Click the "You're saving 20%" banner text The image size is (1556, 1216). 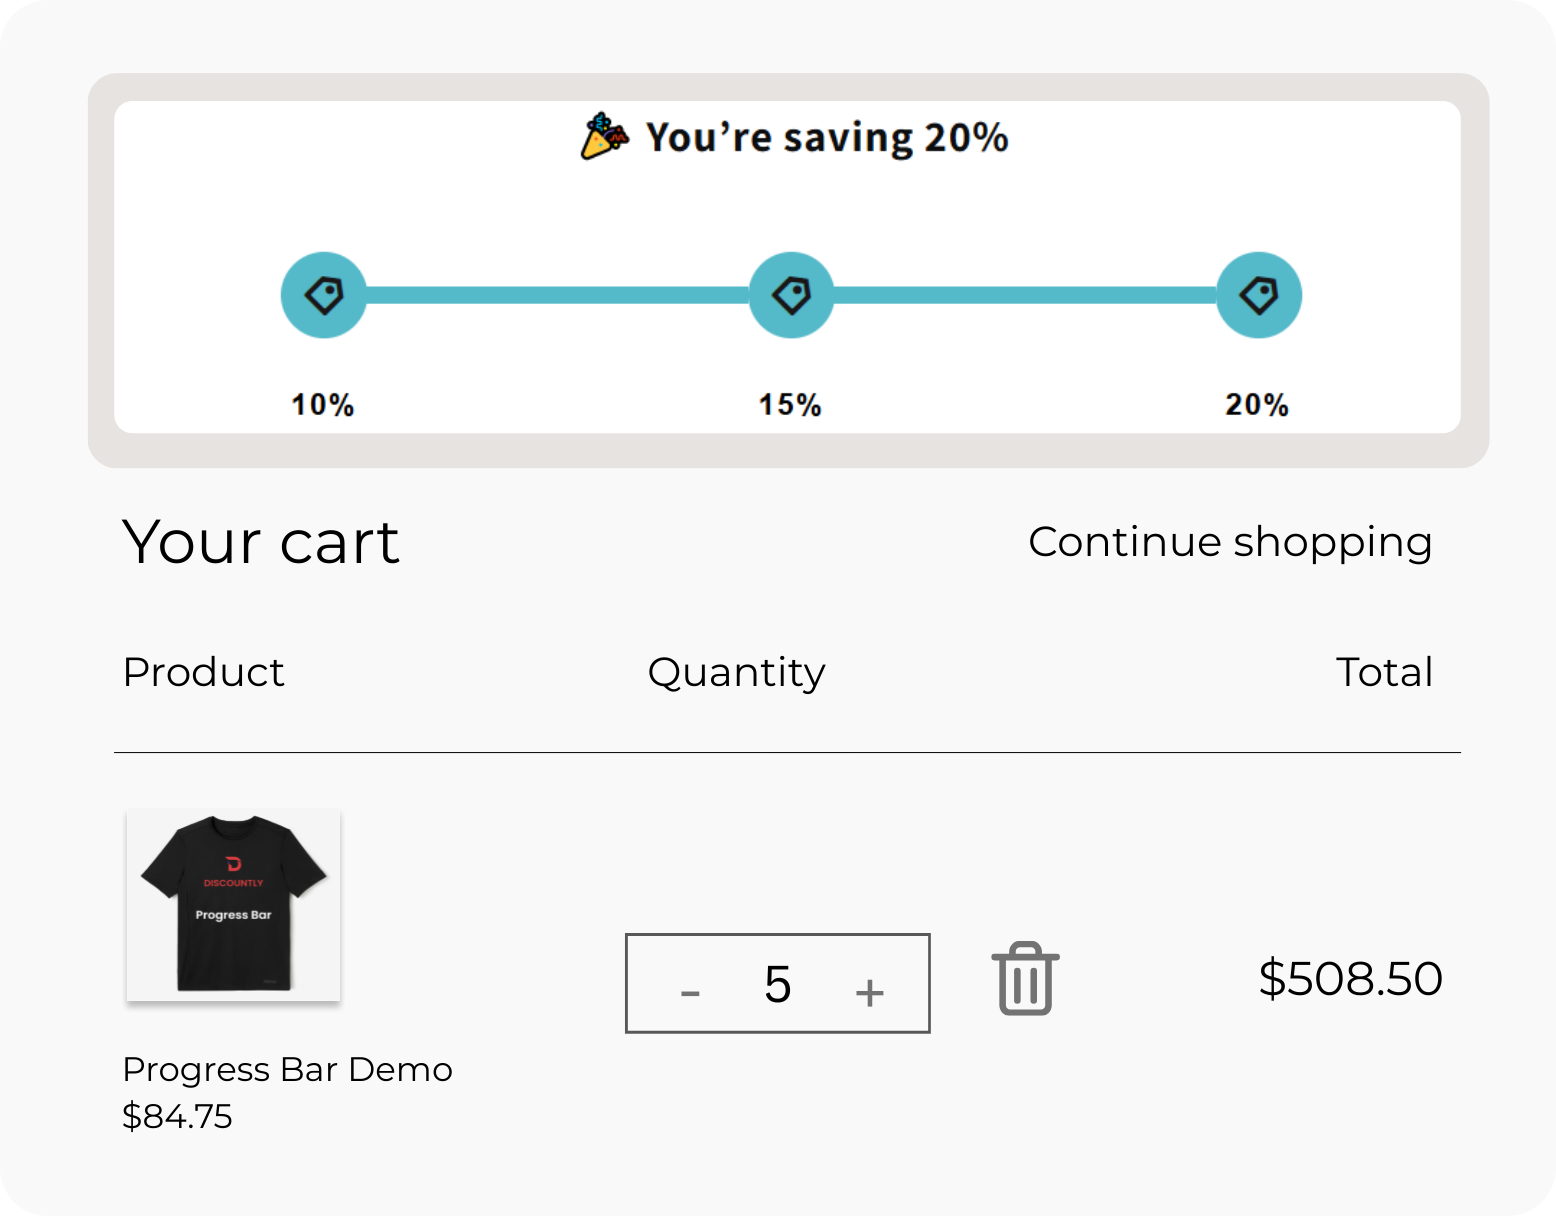pyautogui.click(x=826, y=137)
